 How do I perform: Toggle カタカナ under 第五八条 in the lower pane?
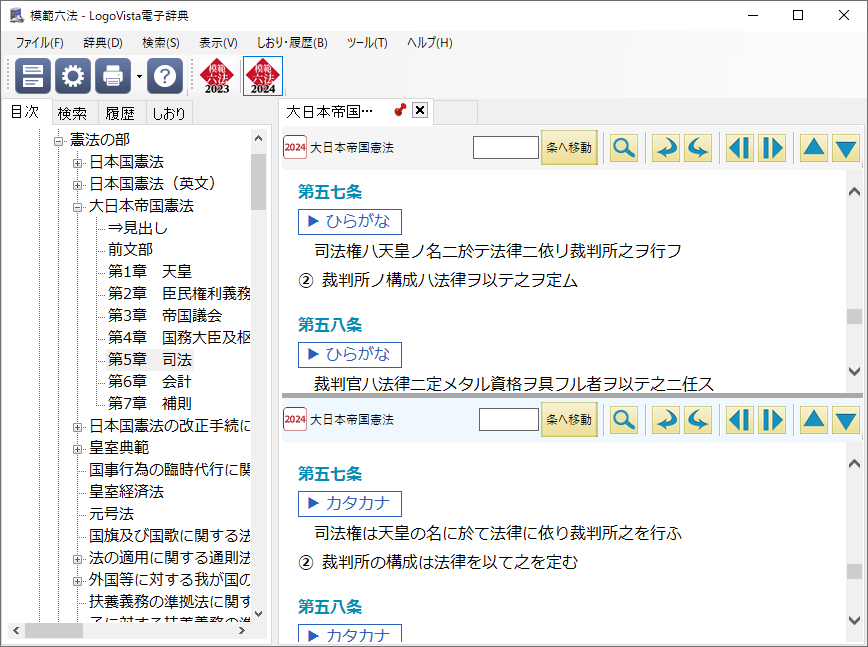coord(350,634)
